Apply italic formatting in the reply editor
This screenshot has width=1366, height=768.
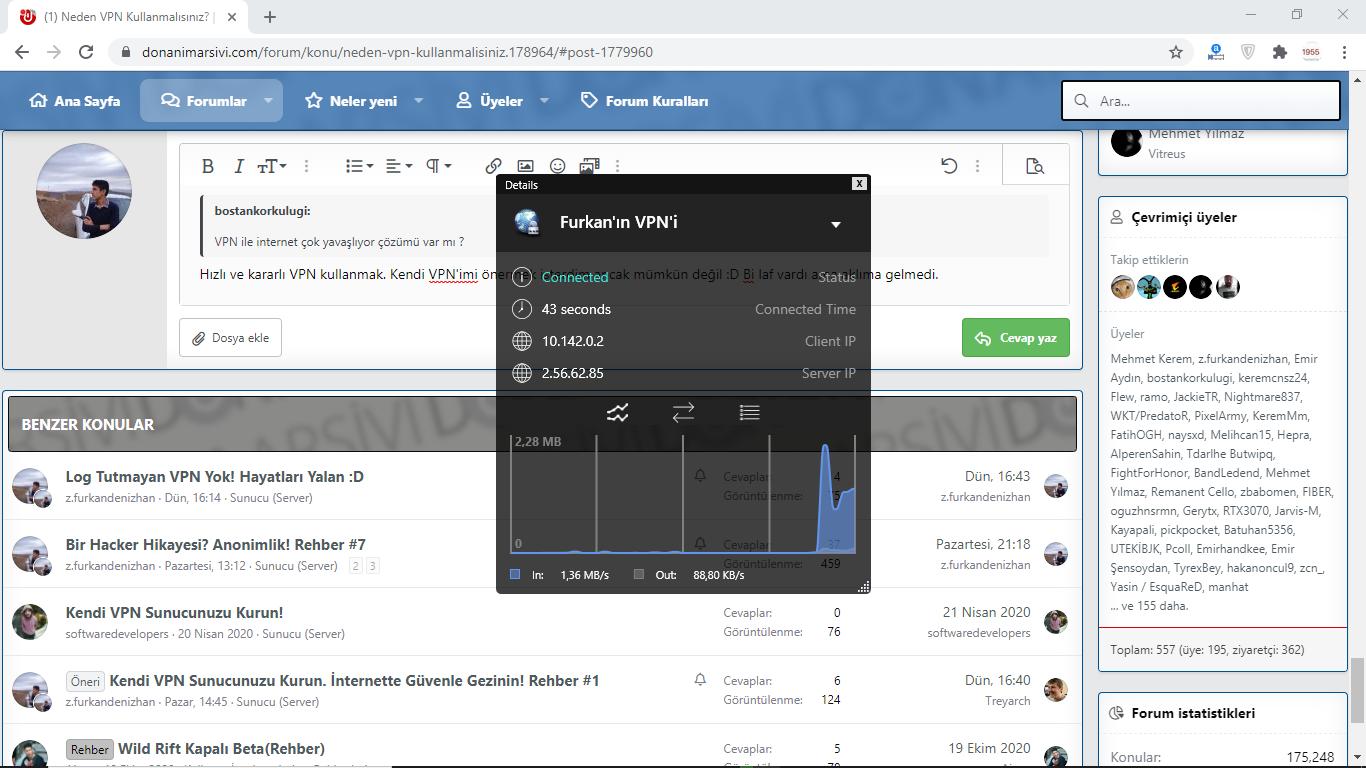[239, 166]
